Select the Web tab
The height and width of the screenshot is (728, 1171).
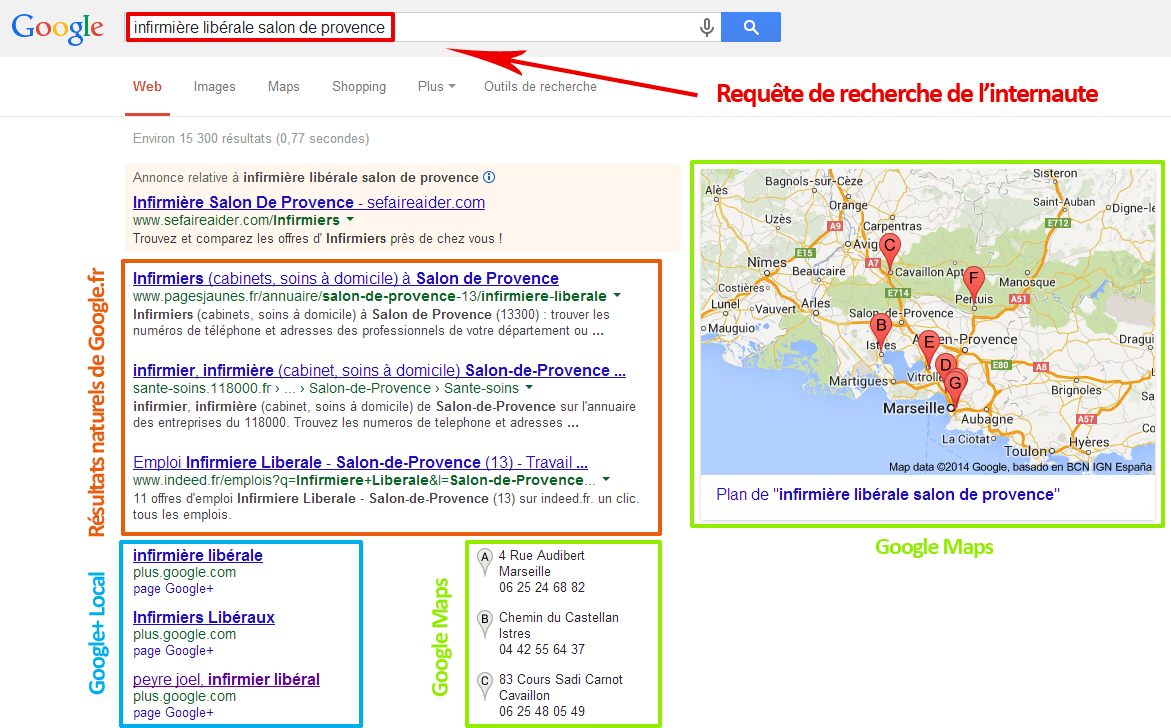pos(147,87)
